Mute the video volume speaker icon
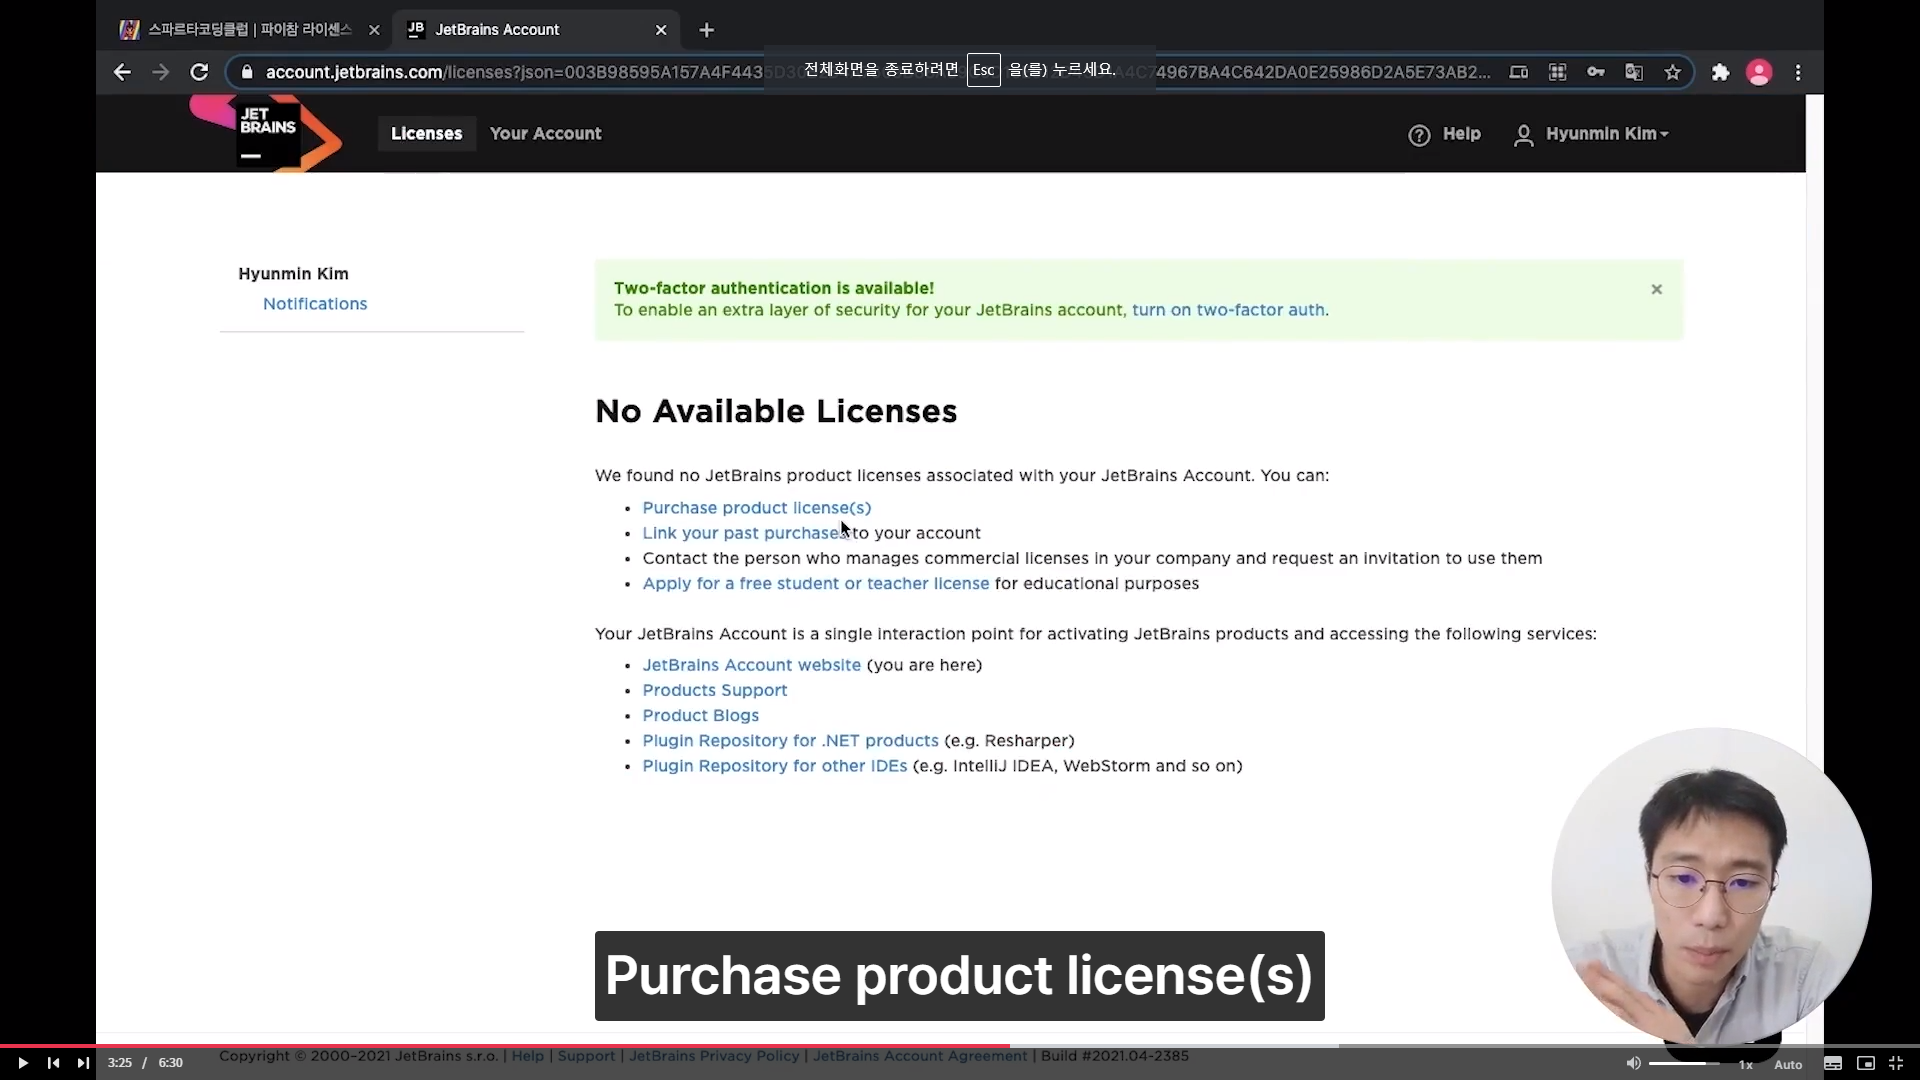The width and height of the screenshot is (1920, 1080). pyautogui.click(x=1633, y=1063)
